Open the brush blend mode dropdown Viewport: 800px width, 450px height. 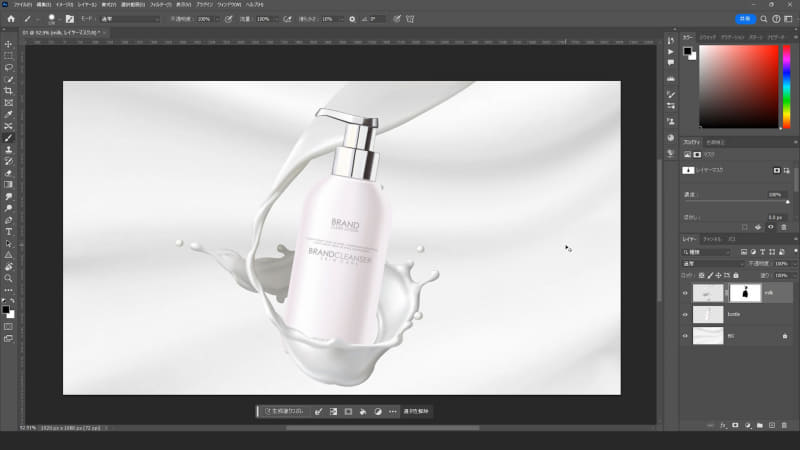click(130, 19)
